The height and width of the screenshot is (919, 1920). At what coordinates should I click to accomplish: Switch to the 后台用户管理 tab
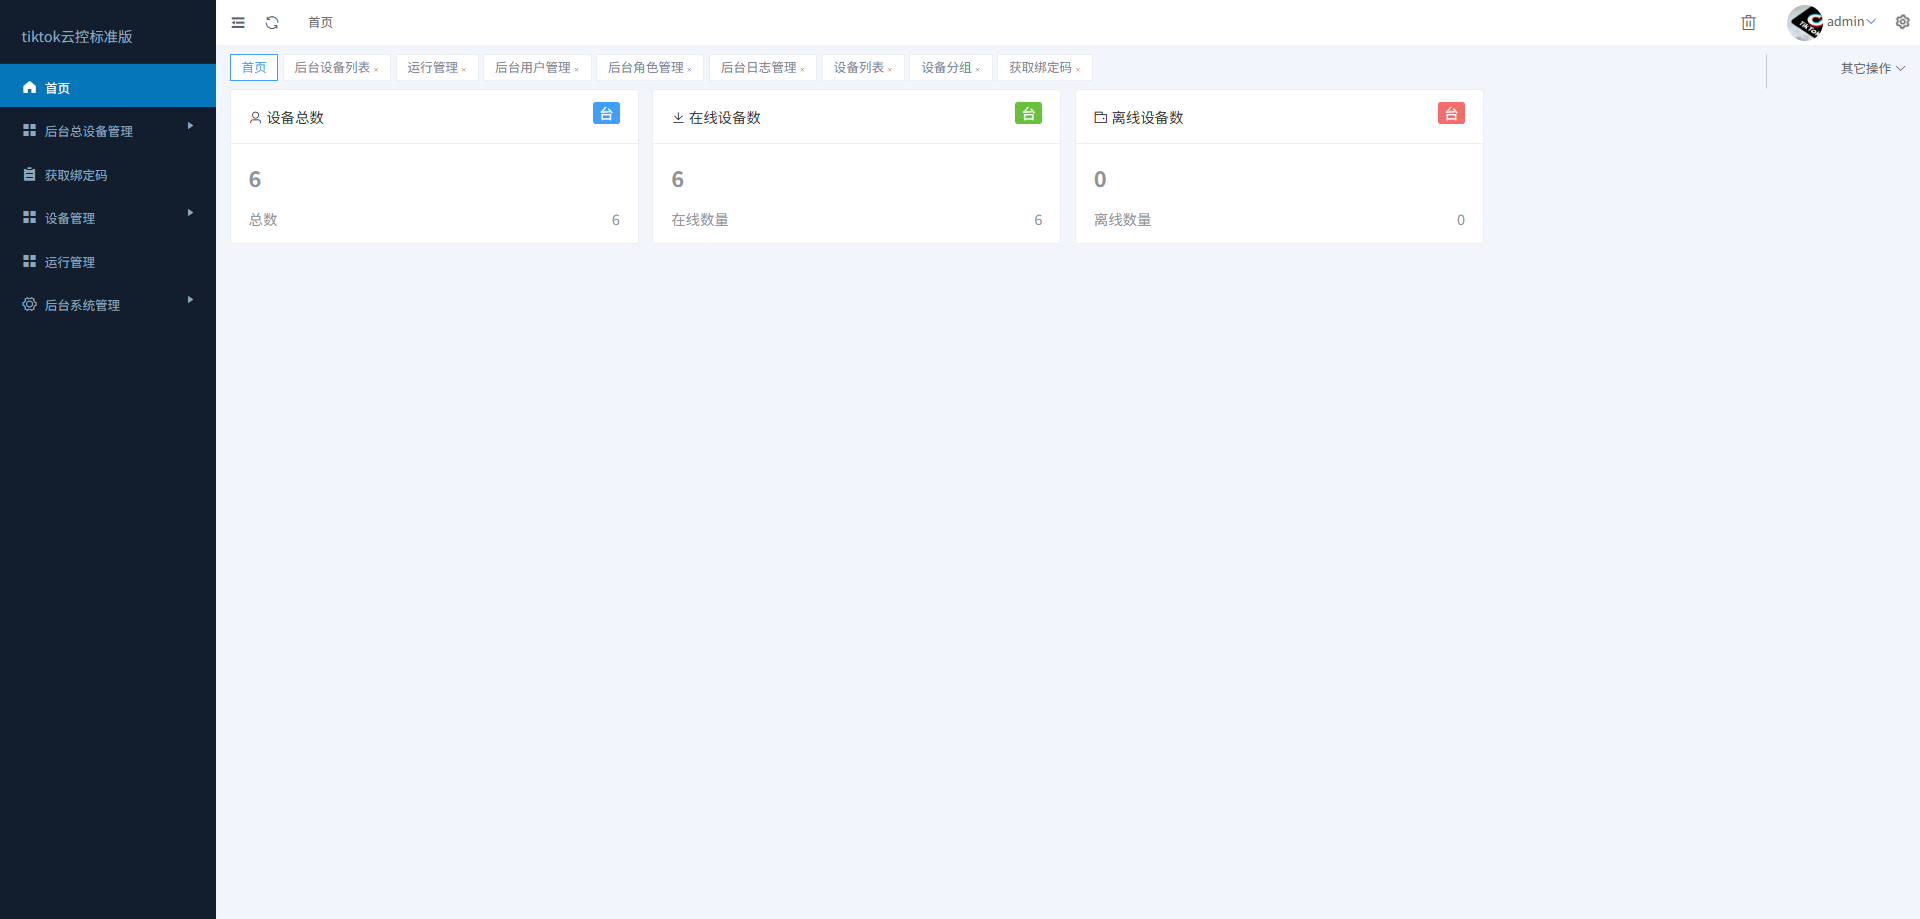tap(531, 67)
